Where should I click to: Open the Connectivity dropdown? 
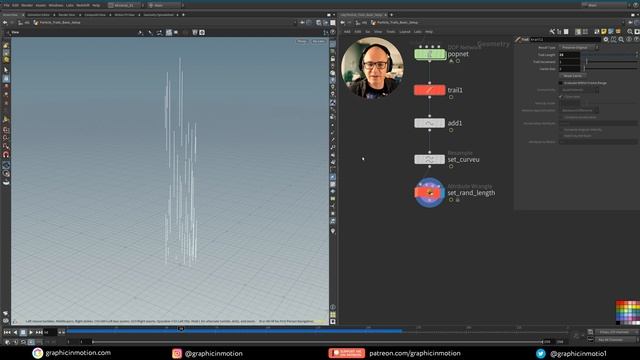point(579,90)
